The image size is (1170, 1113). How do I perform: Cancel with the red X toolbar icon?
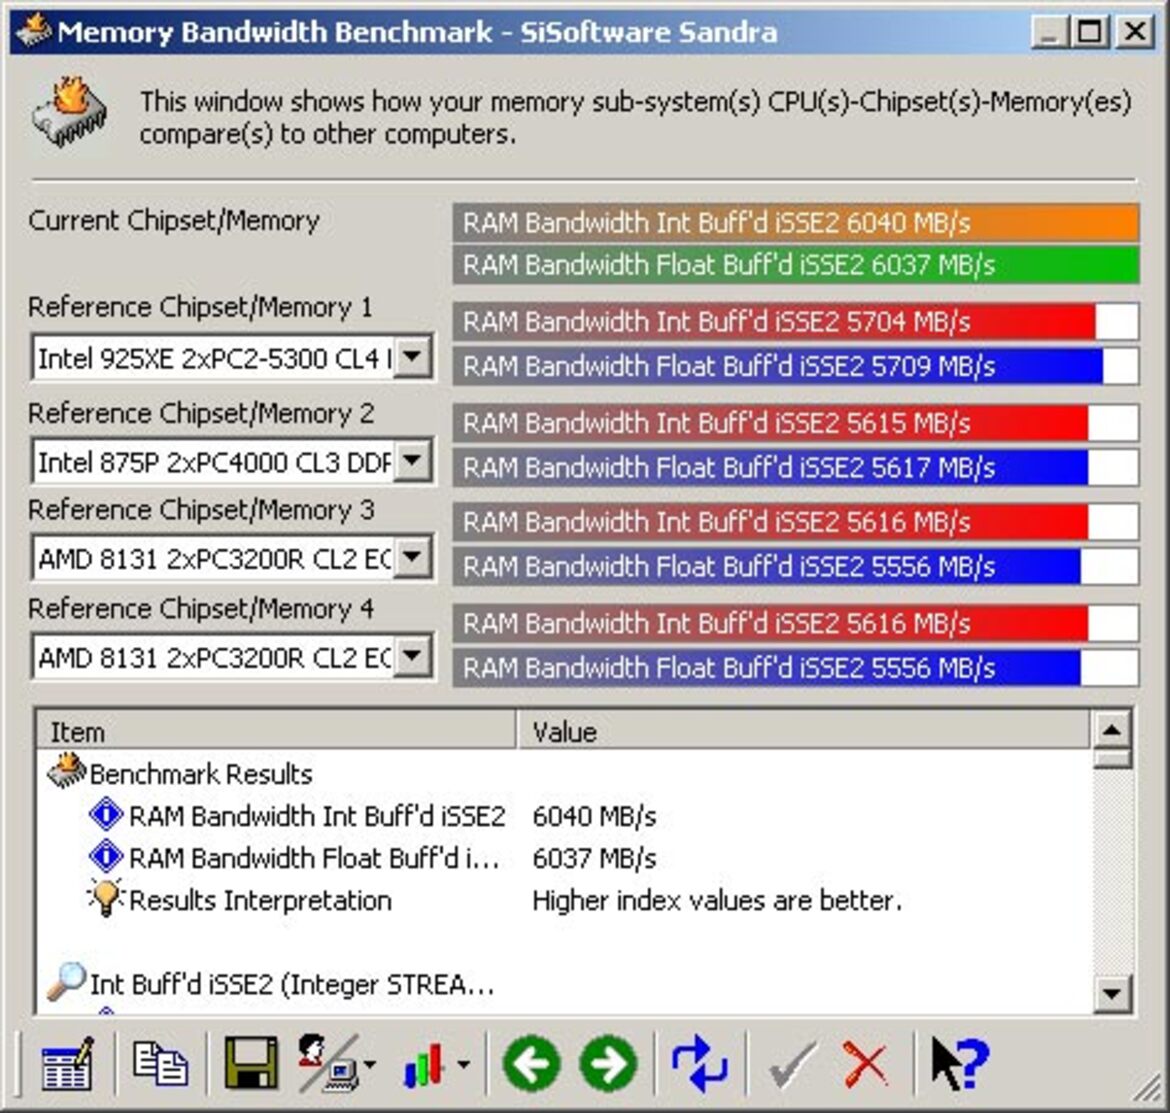[x=866, y=1064]
